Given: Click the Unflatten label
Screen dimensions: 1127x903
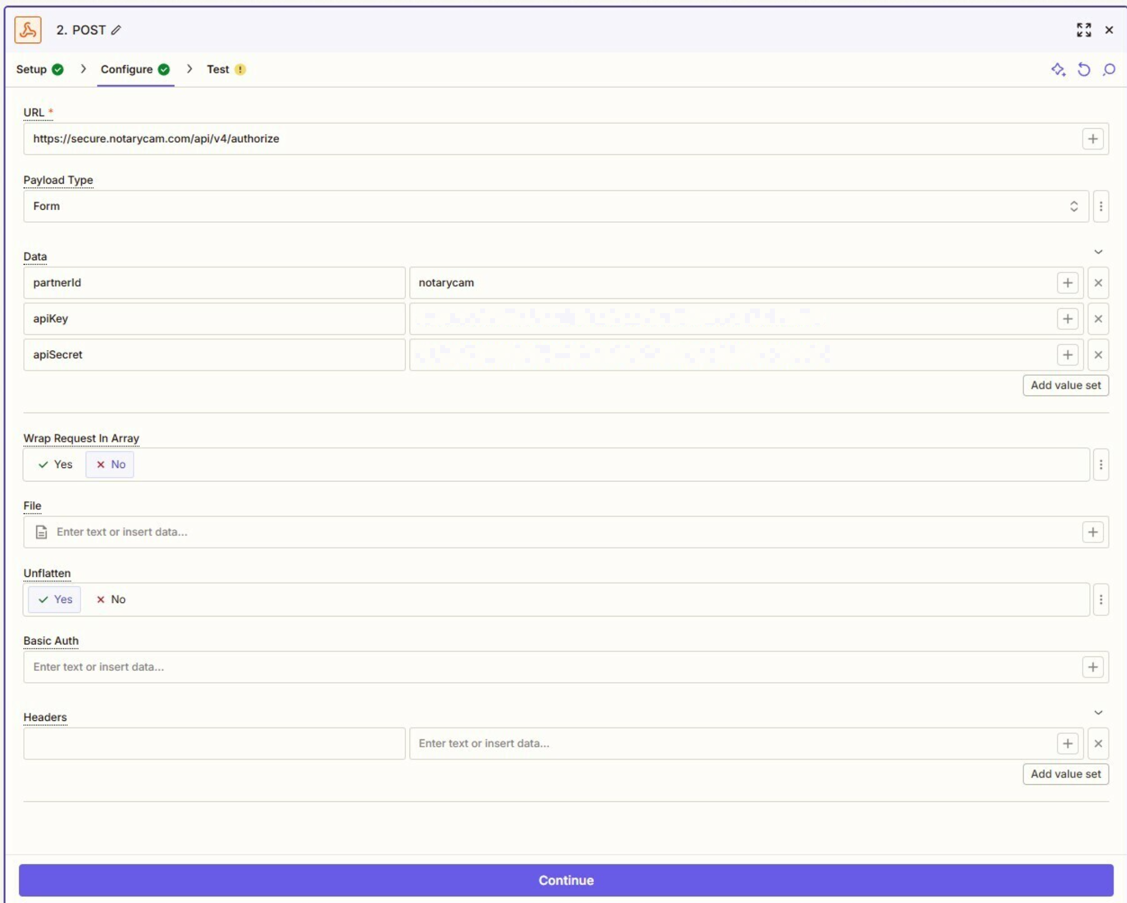Looking at the screenshot, I should coord(47,573).
